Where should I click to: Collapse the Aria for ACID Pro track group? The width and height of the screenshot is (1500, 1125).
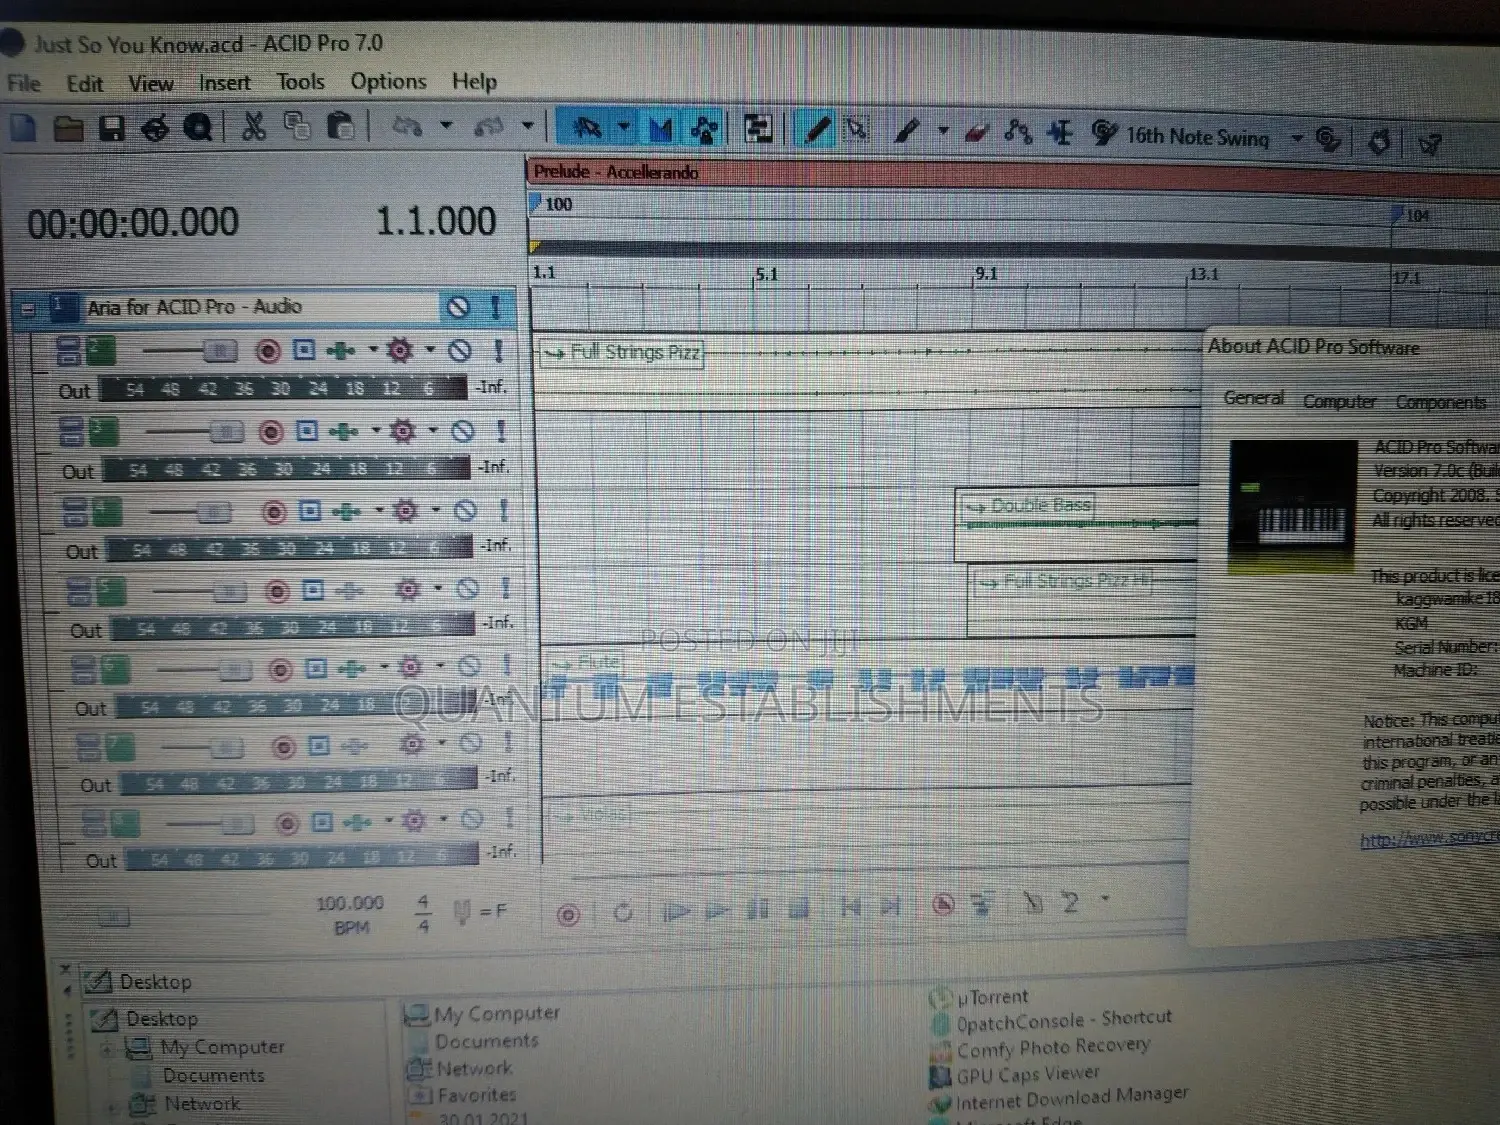click(28, 309)
